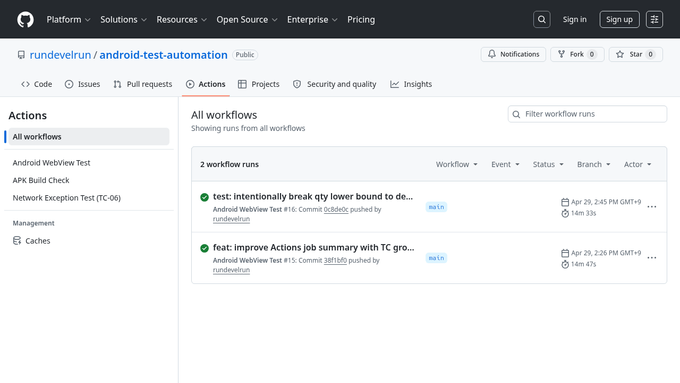The width and height of the screenshot is (680, 383).
Task: Open the Branch filter dropdown
Action: [594, 164]
